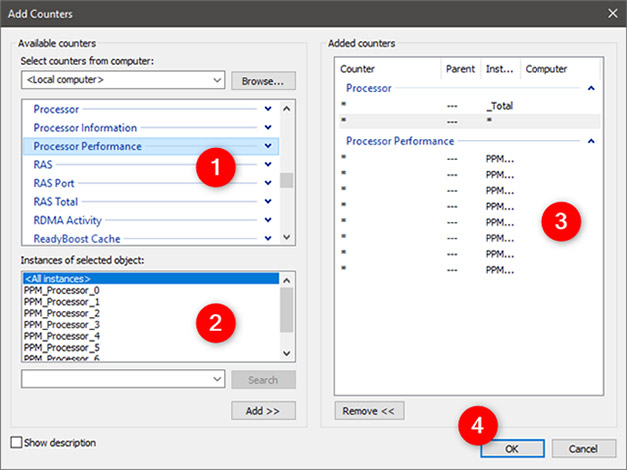Collapse Processor Performance group in Added counters
Image resolution: width=627 pixels, height=470 pixels.
(x=590, y=141)
